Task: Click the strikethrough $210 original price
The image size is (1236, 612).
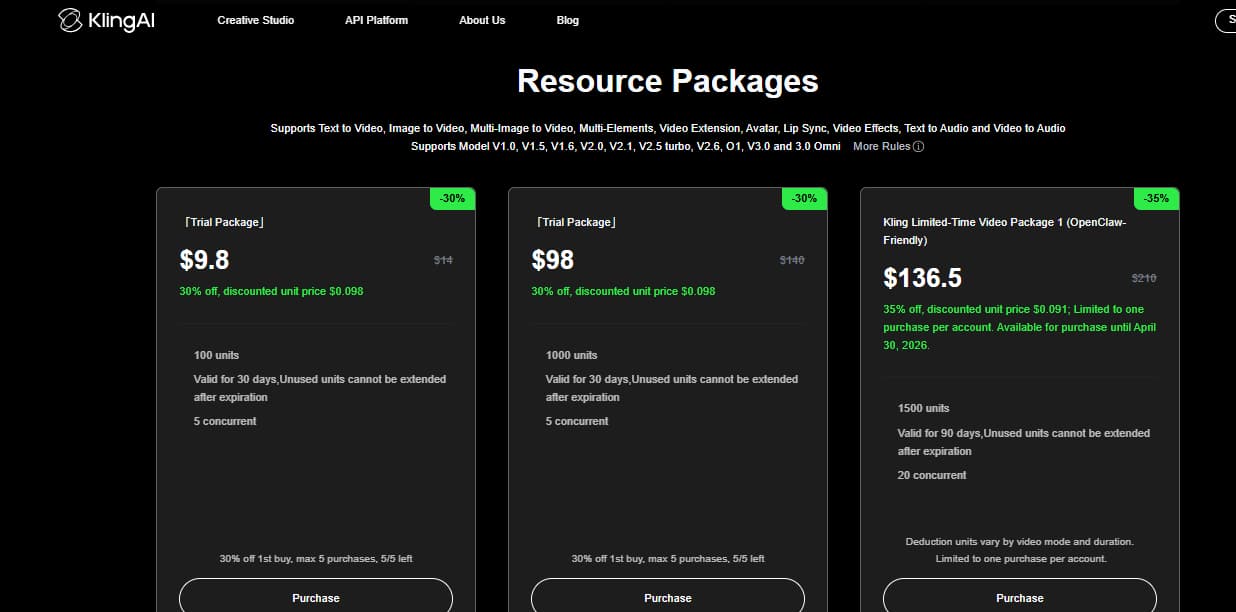Action: coord(1143,278)
